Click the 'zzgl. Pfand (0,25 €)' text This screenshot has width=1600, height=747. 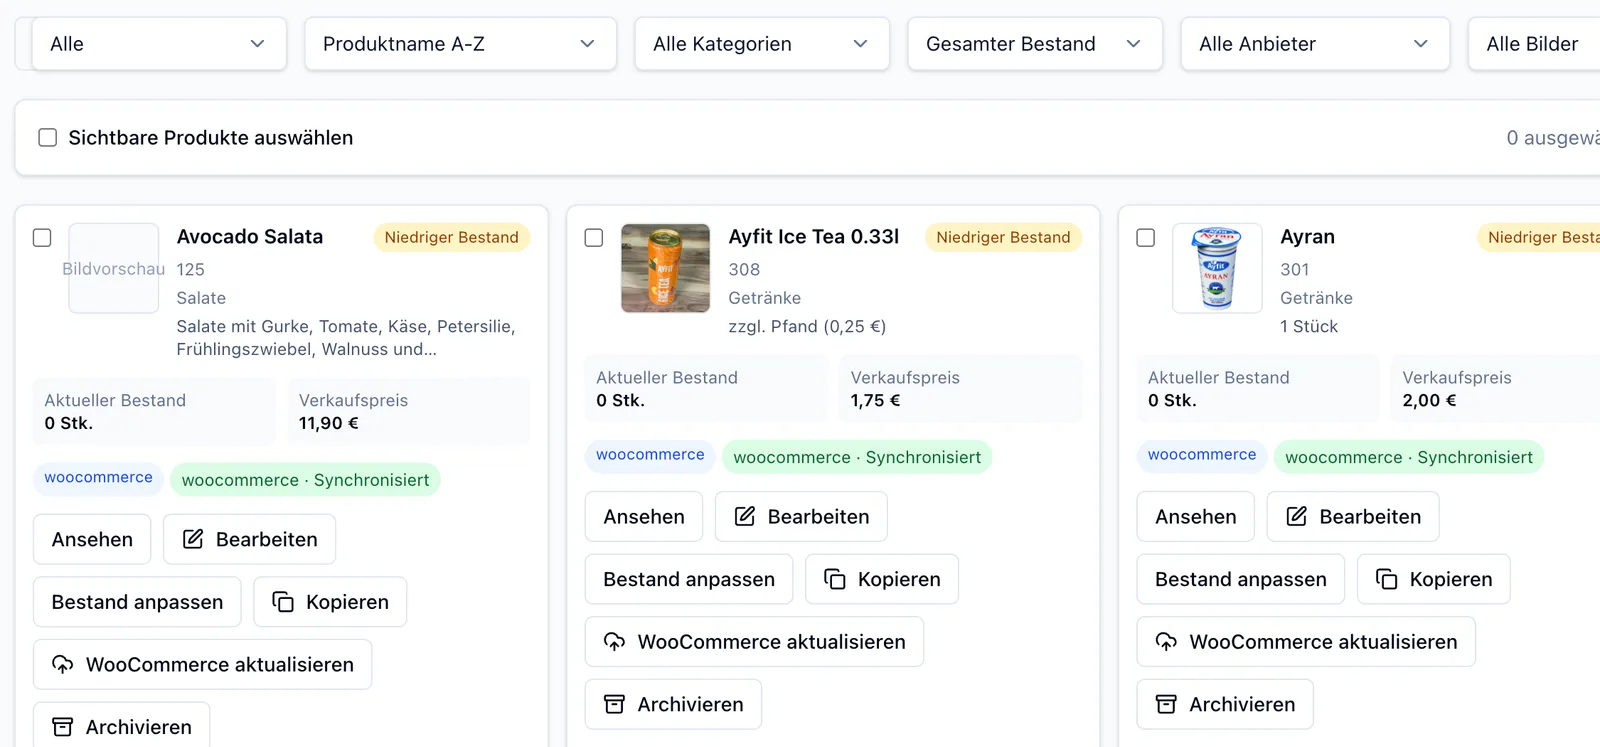807,326
